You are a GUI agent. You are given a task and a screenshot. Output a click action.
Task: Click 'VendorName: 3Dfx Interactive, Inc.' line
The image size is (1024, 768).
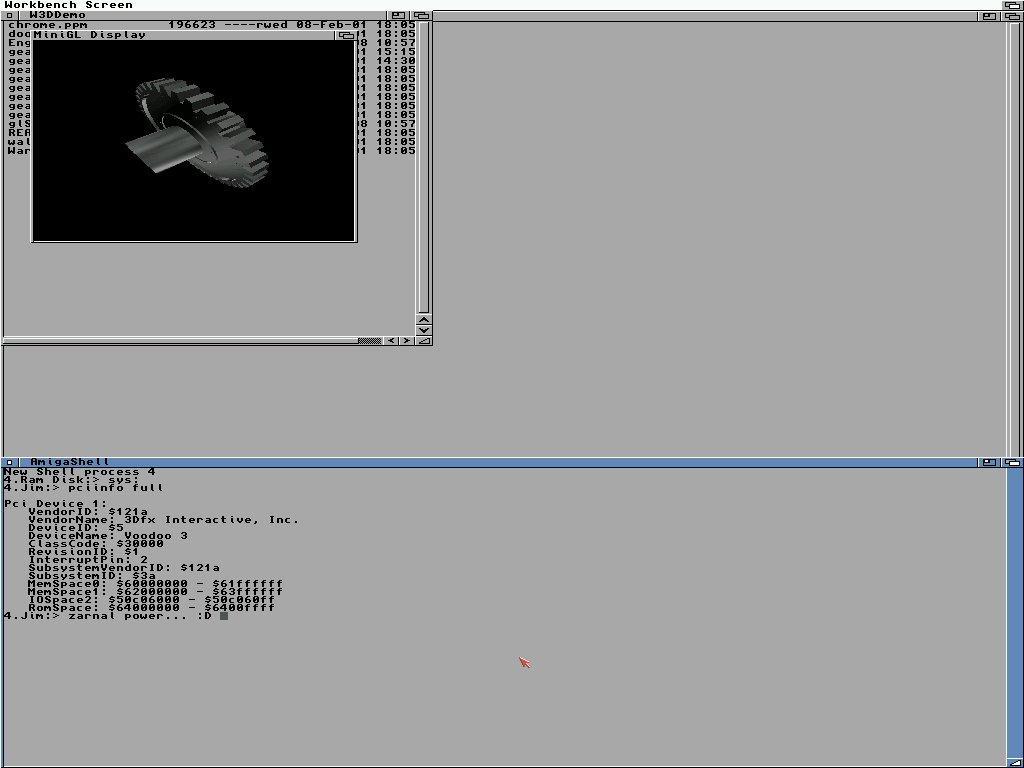(x=163, y=520)
